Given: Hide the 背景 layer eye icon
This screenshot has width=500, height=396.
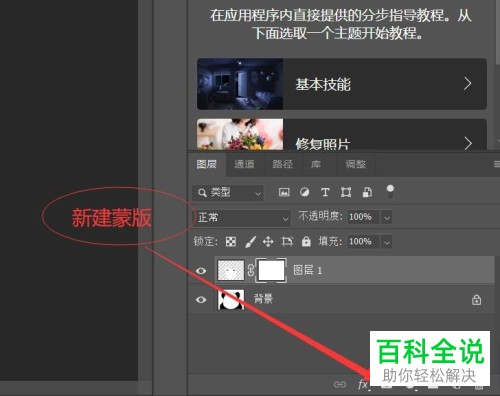Looking at the screenshot, I should pos(201,300).
